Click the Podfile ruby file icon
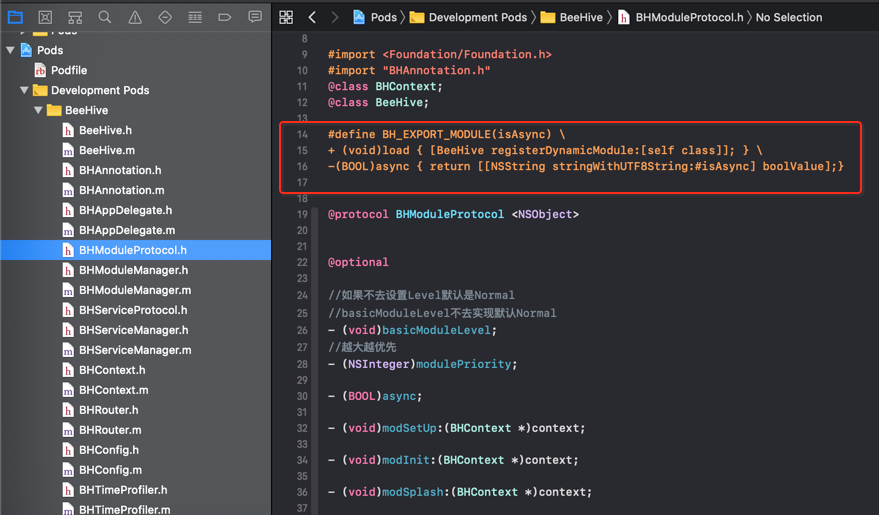Image resolution: width=879 pixels, height=515 pixels. 40,70
